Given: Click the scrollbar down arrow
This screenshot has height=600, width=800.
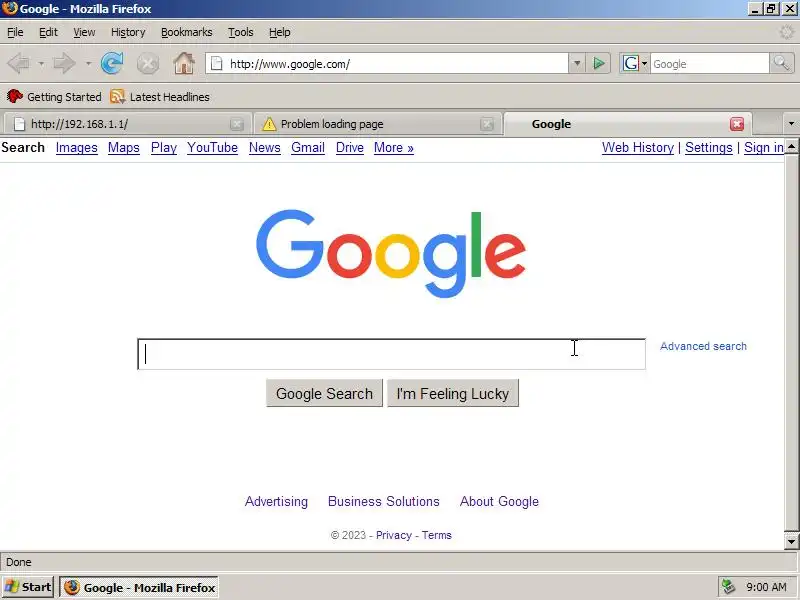Looking at the screenshot, I should click(x=791, y=542).
